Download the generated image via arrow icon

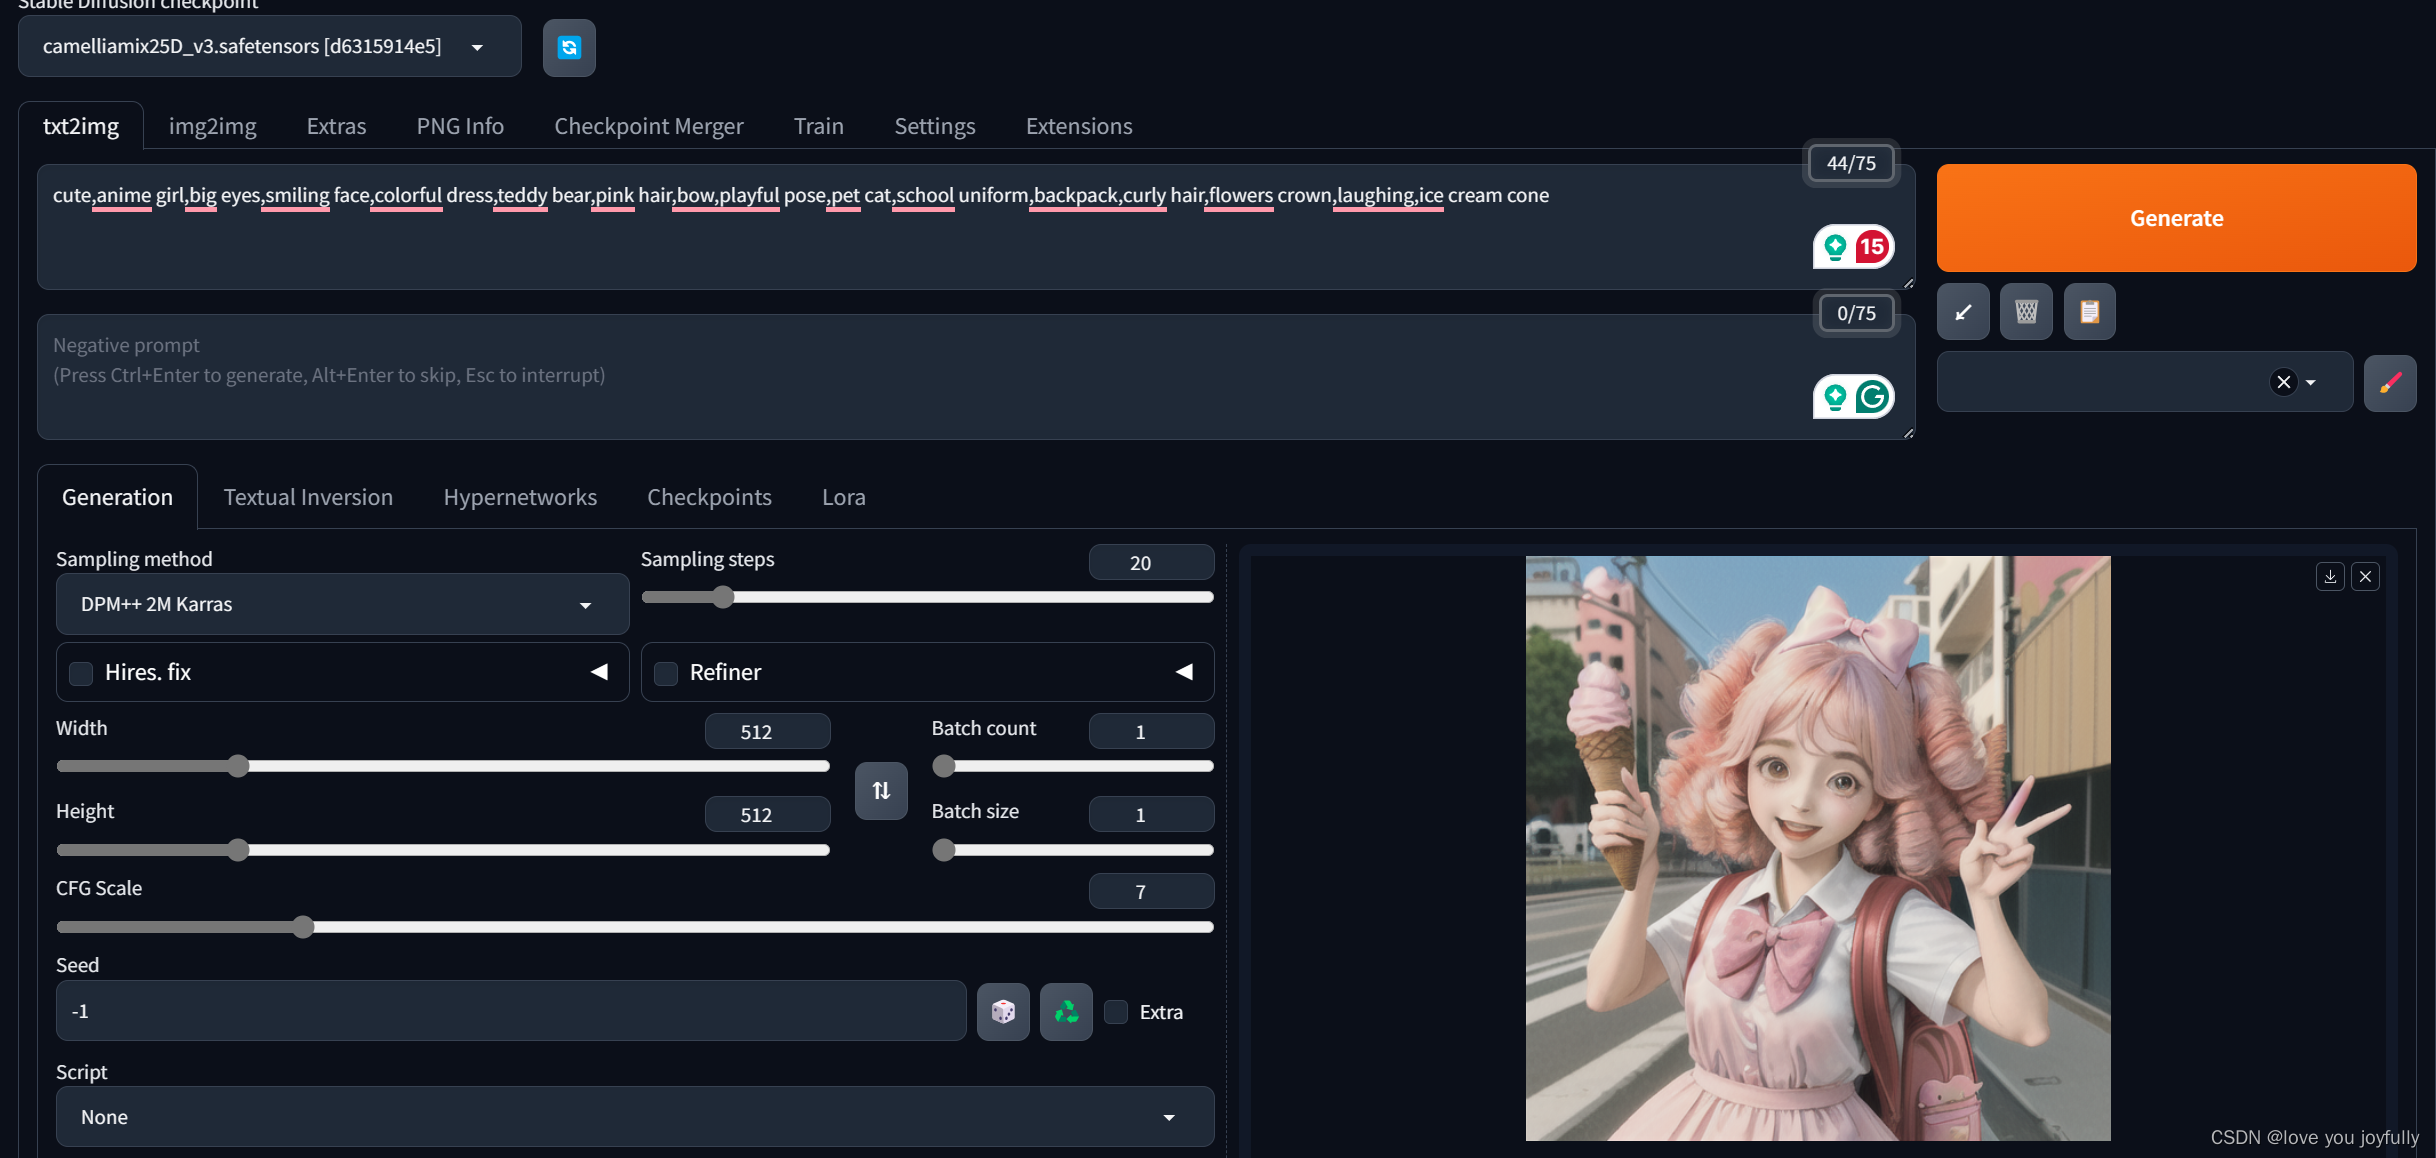2330,576
